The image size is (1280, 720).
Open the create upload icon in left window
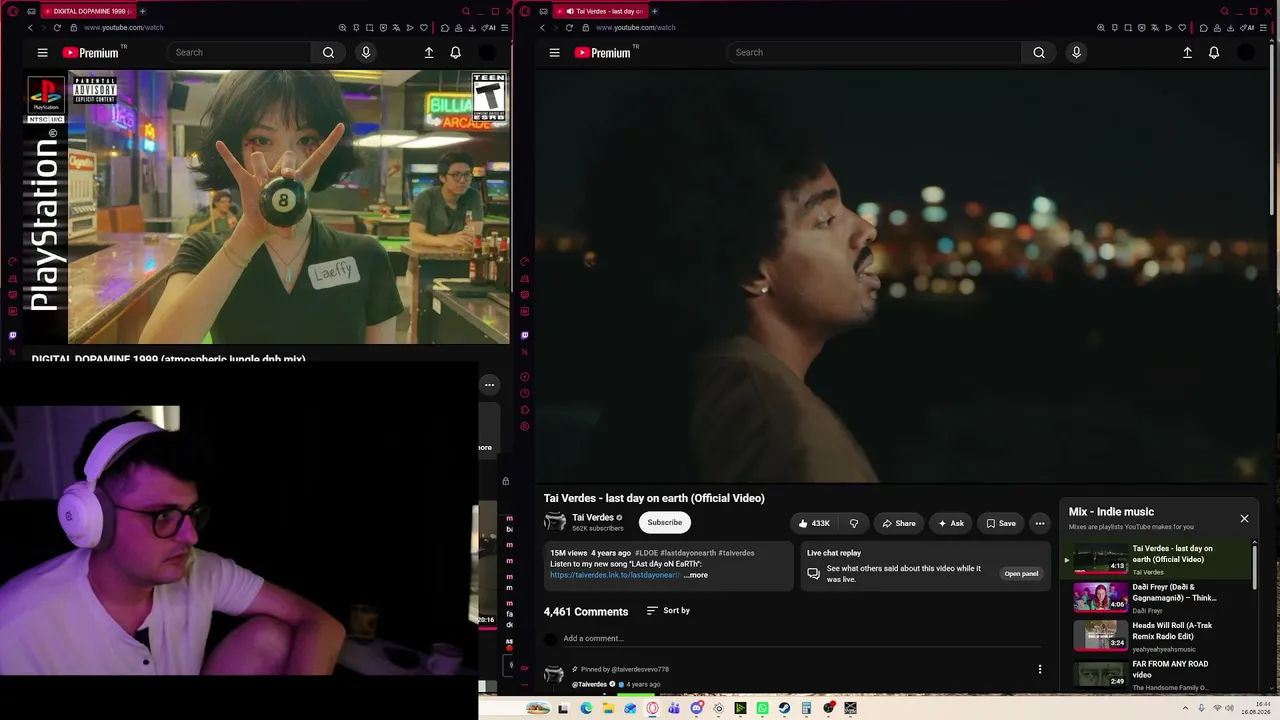click(429, 52)
